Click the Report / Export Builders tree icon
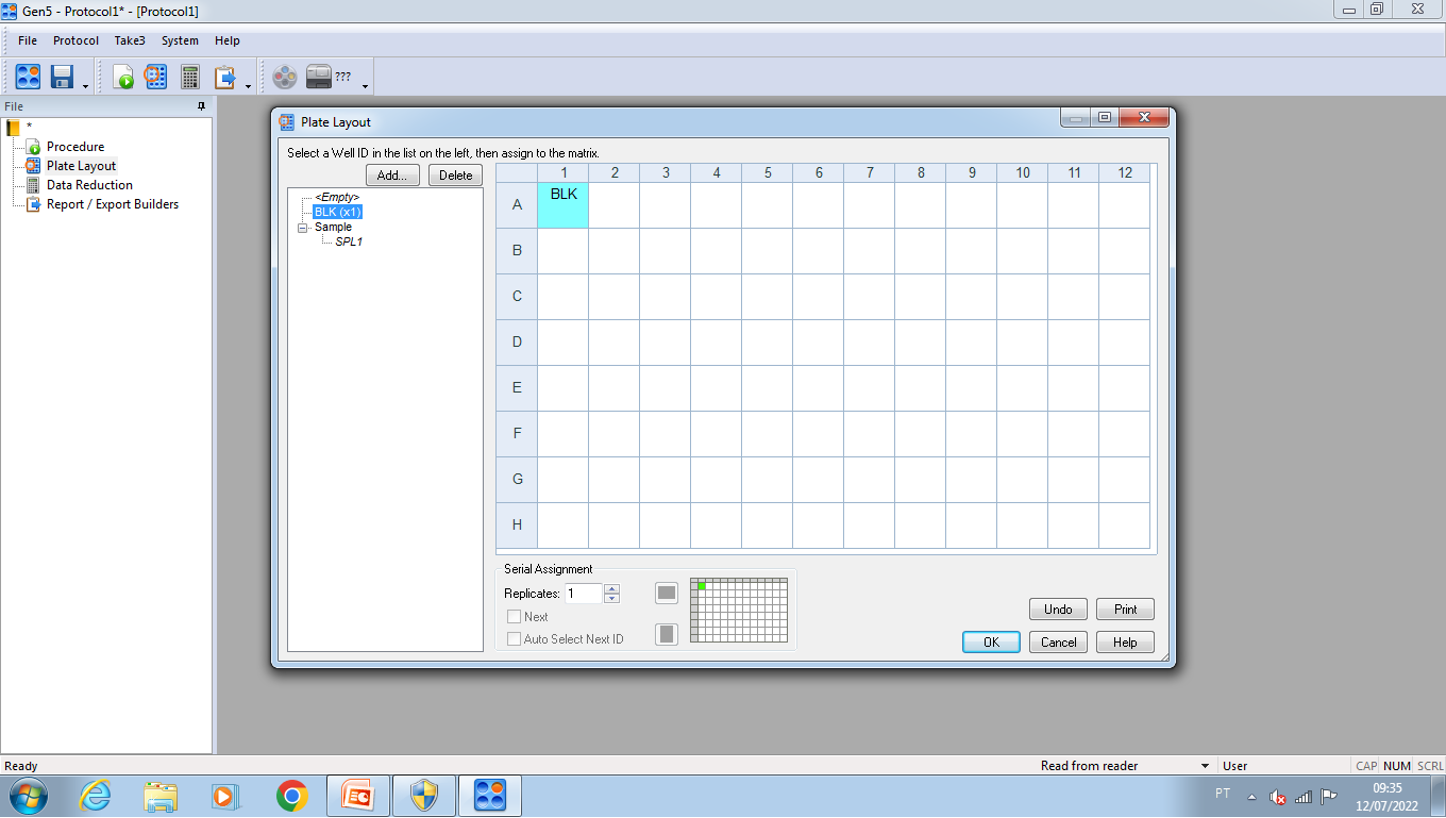This screenshot has width=1446, height=818. pyautogui.click(x=33, y=204)
